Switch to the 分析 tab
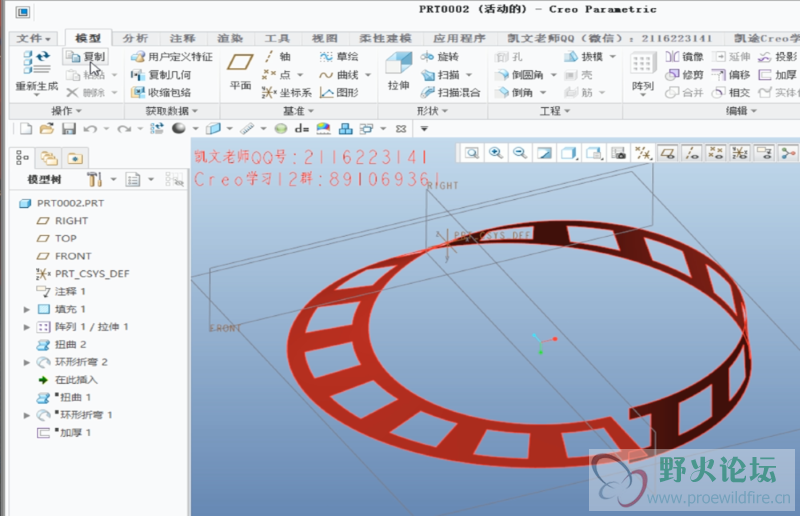 [135, 38]
